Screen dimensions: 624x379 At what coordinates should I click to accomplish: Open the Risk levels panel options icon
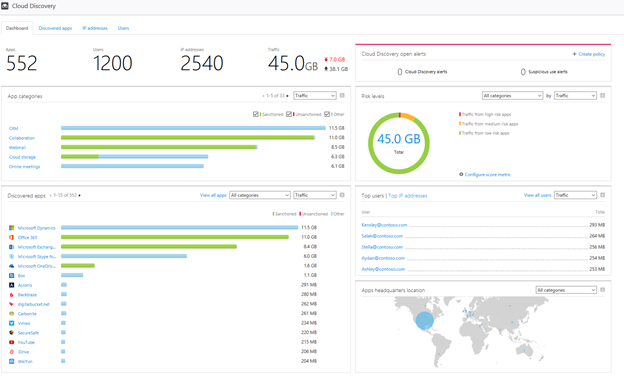[603, 96]
